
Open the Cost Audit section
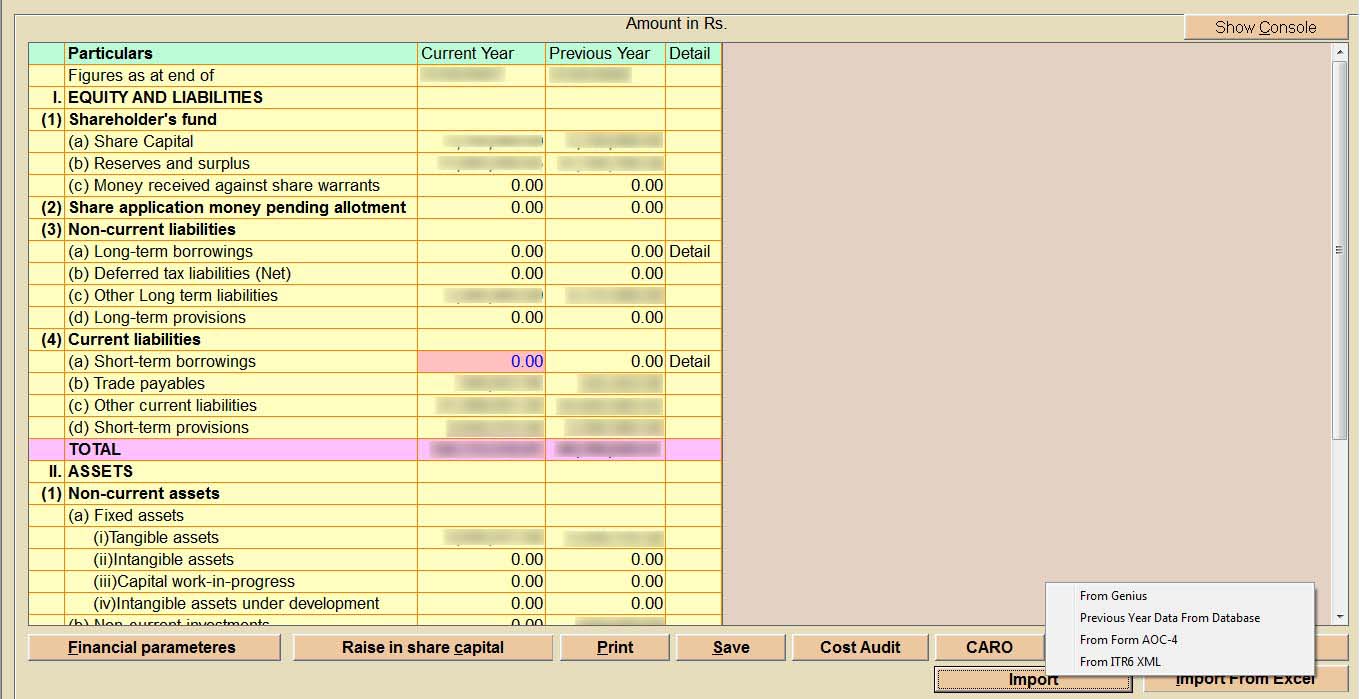coord(860,647)
